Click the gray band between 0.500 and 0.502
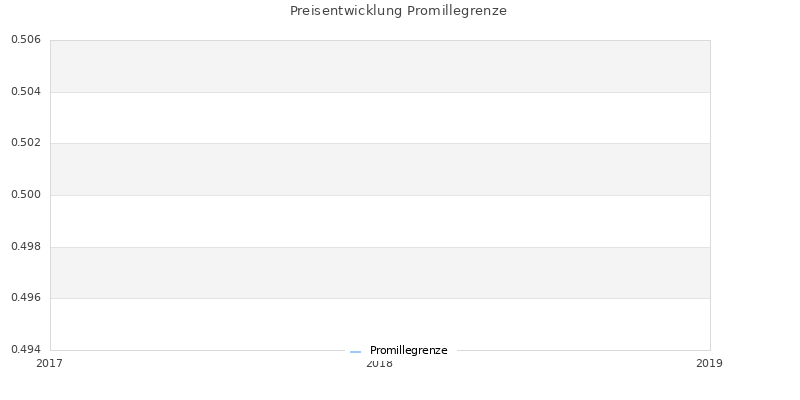This screenshot has width=800, height=400. [x=380, y=169]
